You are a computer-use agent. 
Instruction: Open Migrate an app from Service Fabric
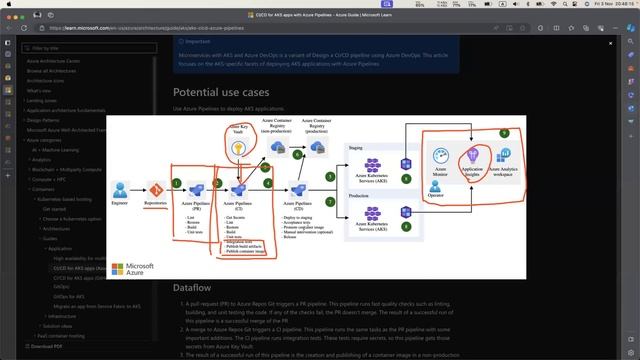pos(97,306)
